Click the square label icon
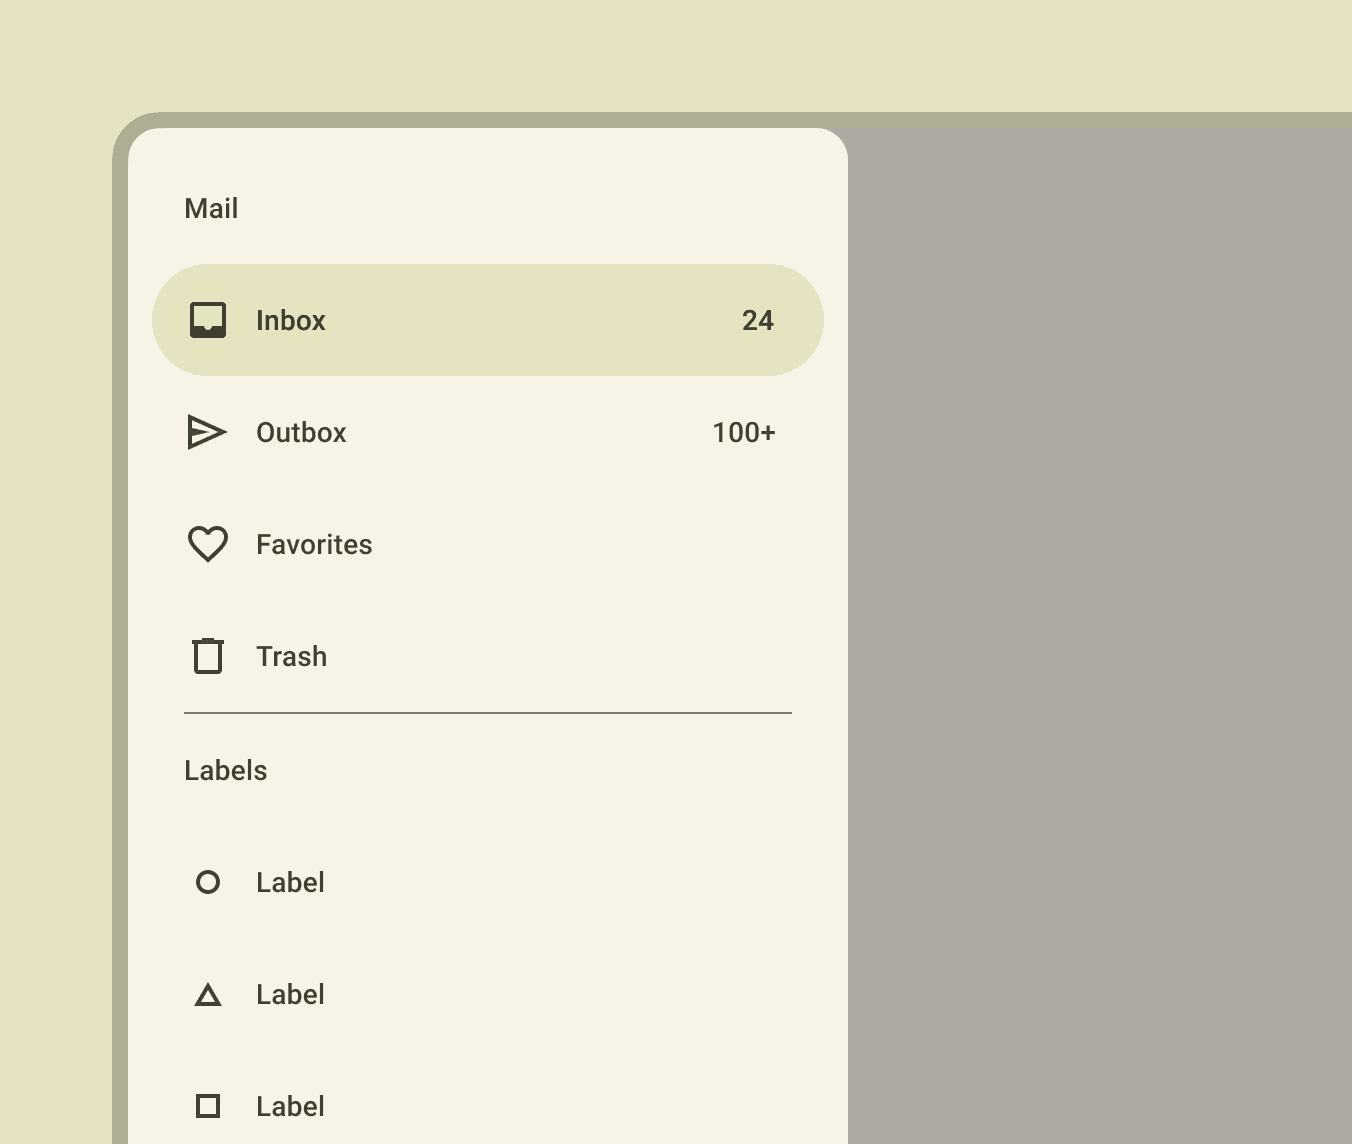1352x1144 pixels. click(x=208, y=1106)
